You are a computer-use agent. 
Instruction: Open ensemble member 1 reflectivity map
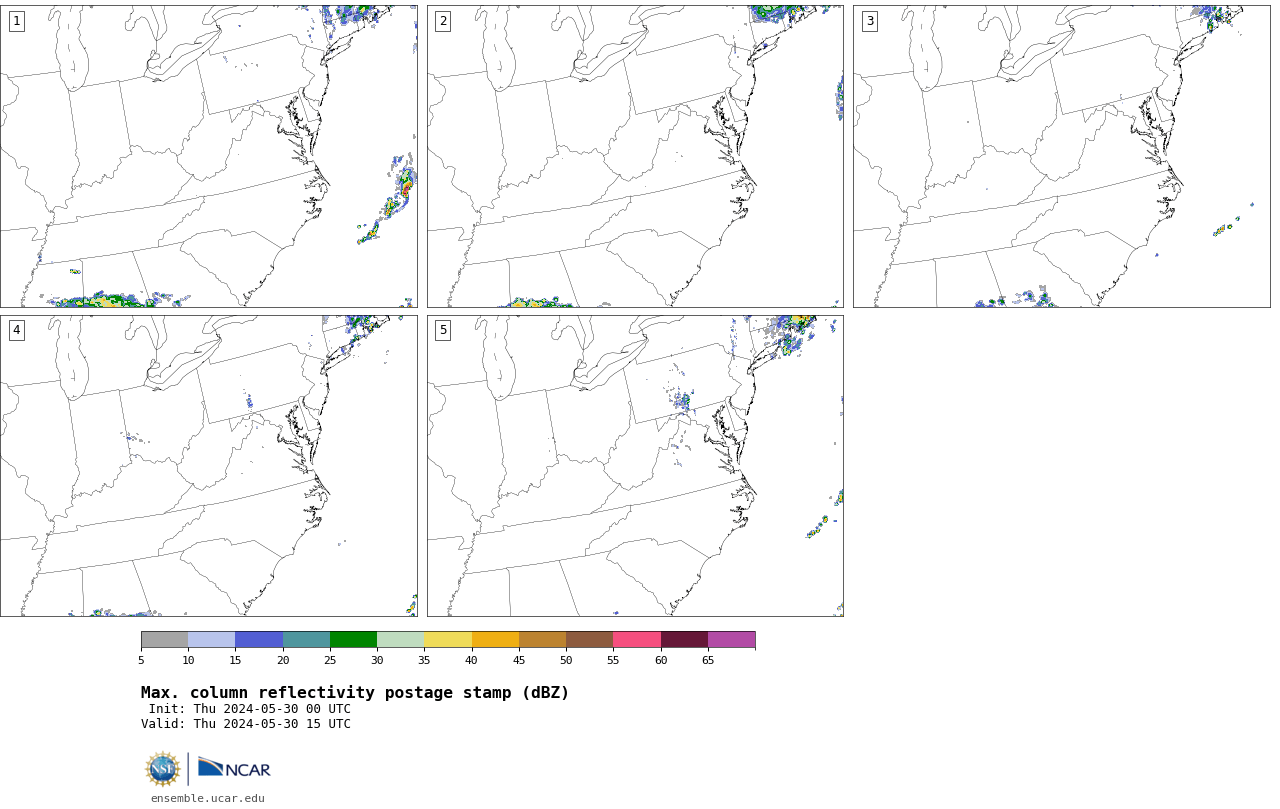208,156
